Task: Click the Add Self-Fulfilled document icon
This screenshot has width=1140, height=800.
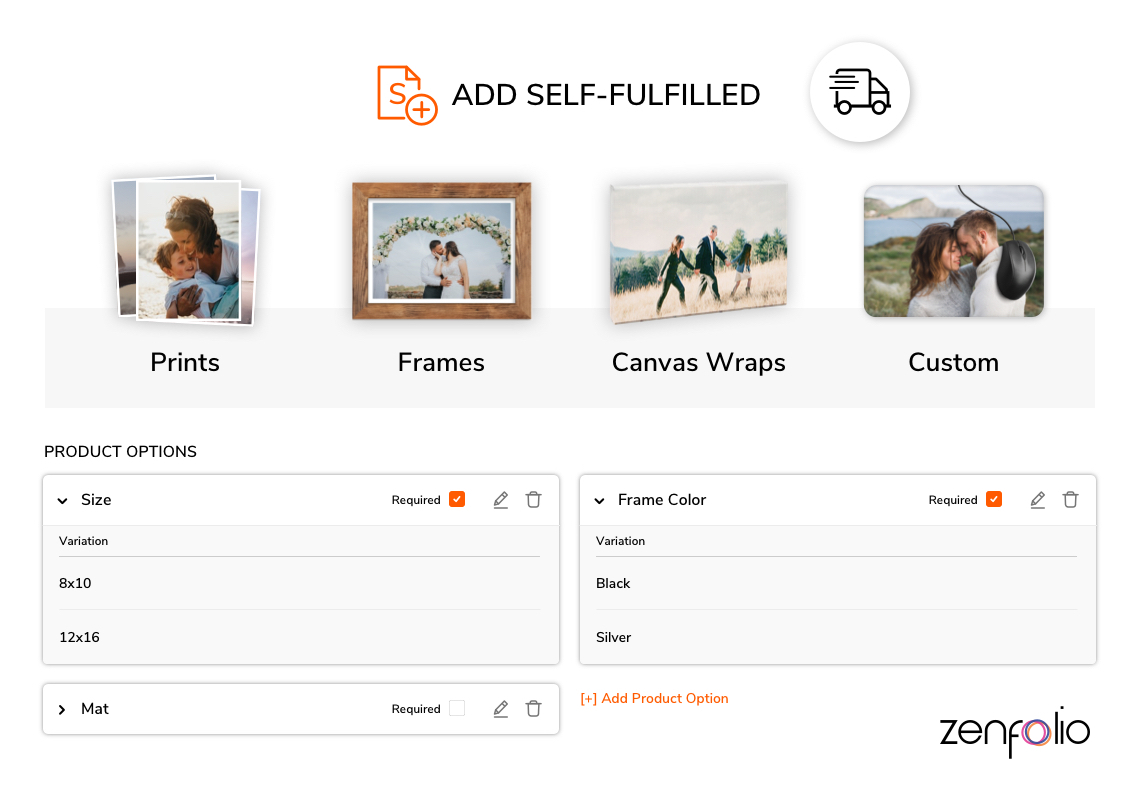Action: click(x=406, y=94)
